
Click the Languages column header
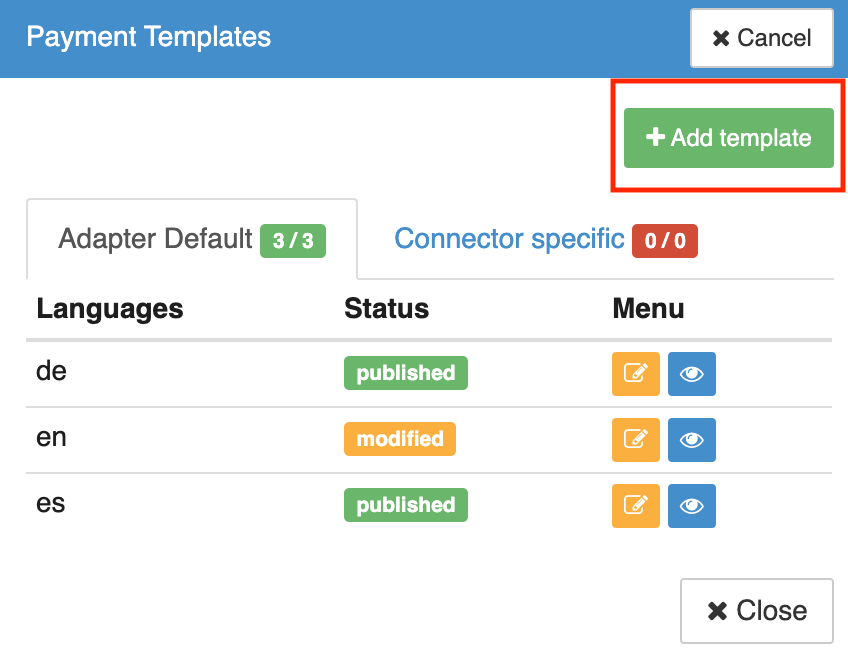[110, 309]
